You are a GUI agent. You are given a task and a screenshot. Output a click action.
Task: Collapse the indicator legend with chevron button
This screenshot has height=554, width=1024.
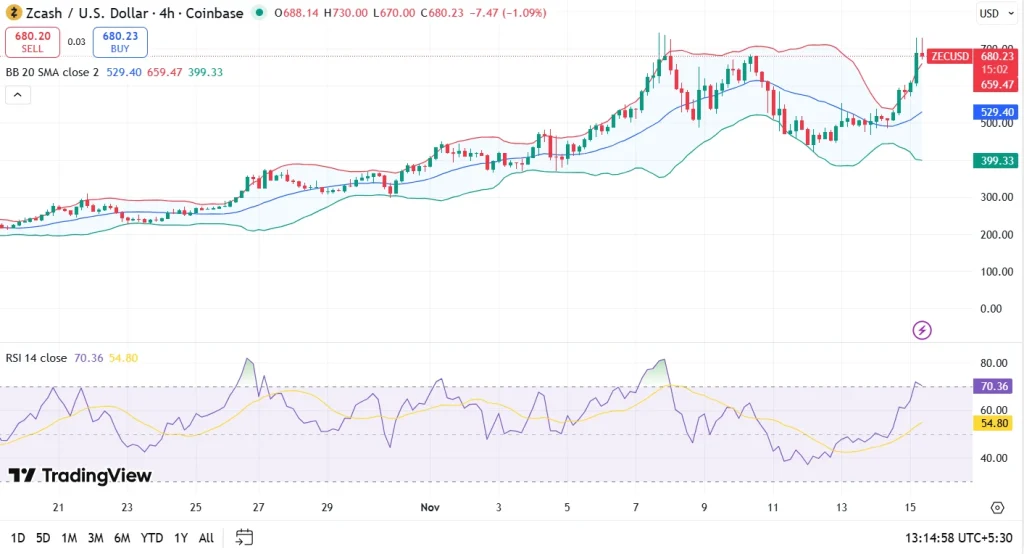point(17,95)
